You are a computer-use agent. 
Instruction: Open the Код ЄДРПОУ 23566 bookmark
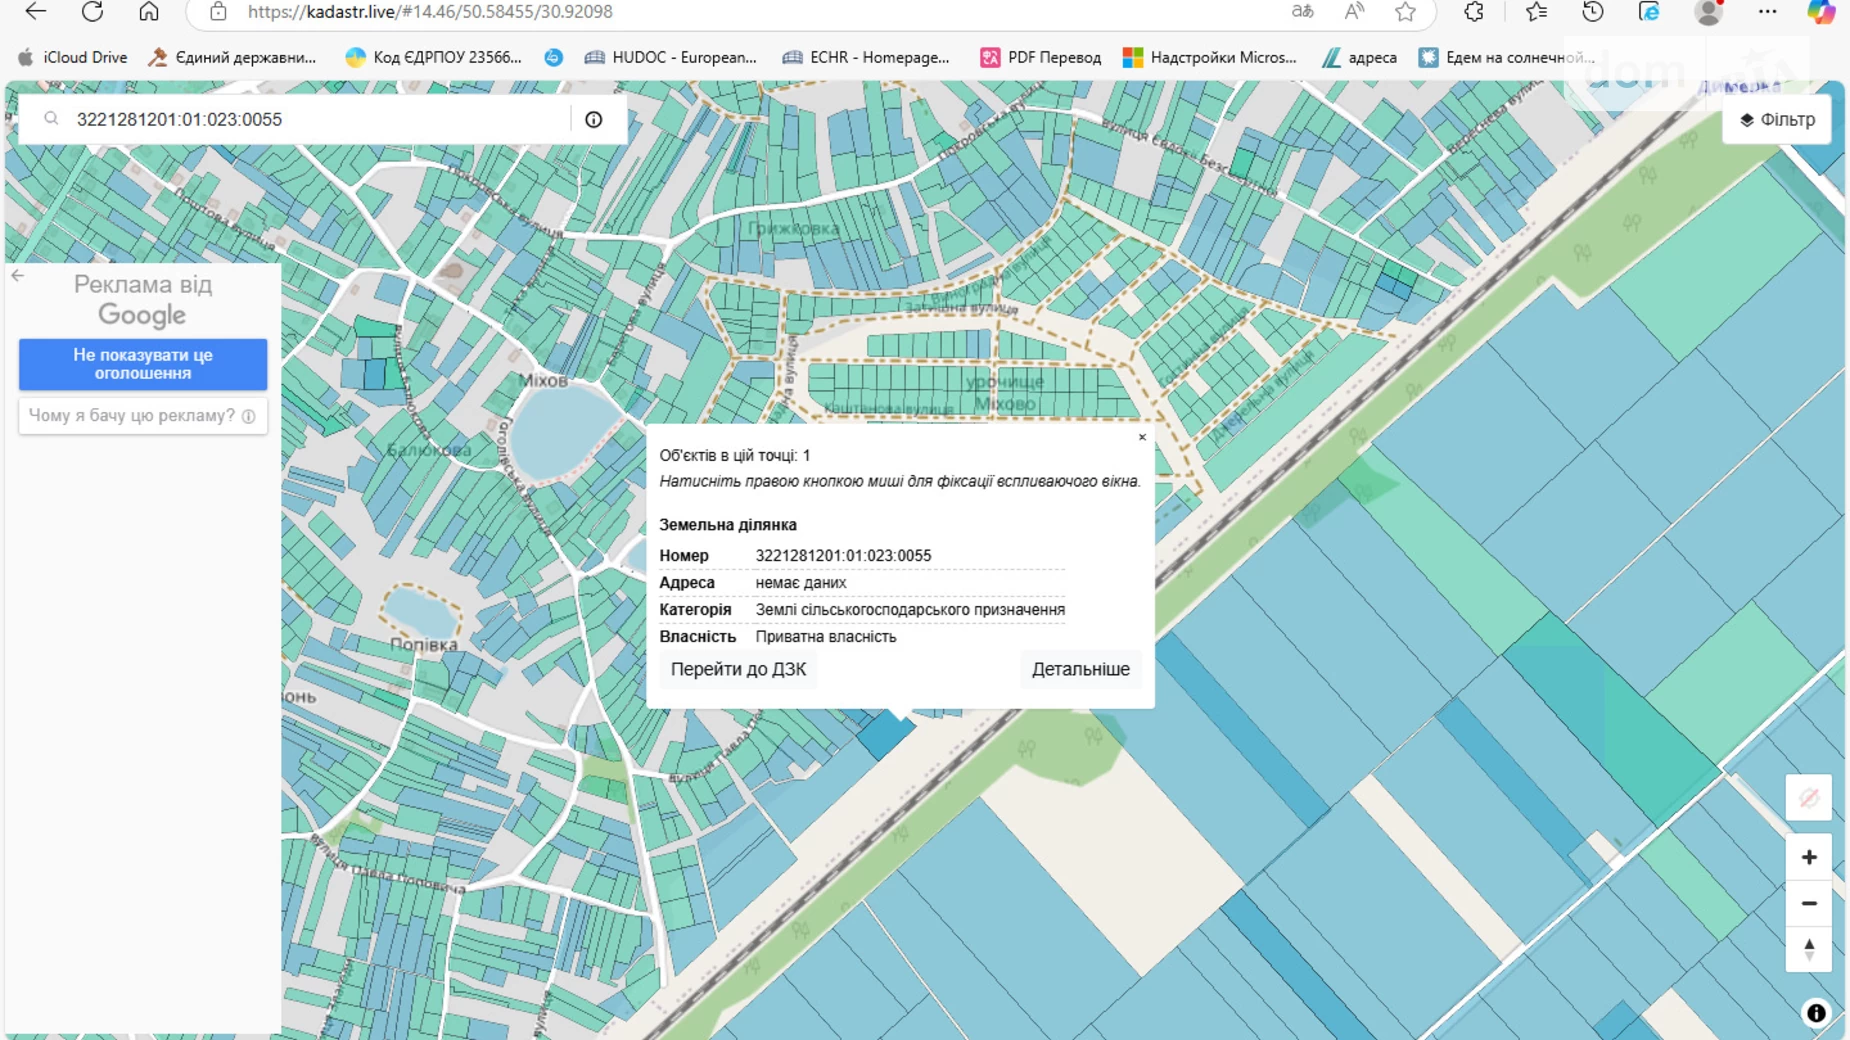point(433,57)
